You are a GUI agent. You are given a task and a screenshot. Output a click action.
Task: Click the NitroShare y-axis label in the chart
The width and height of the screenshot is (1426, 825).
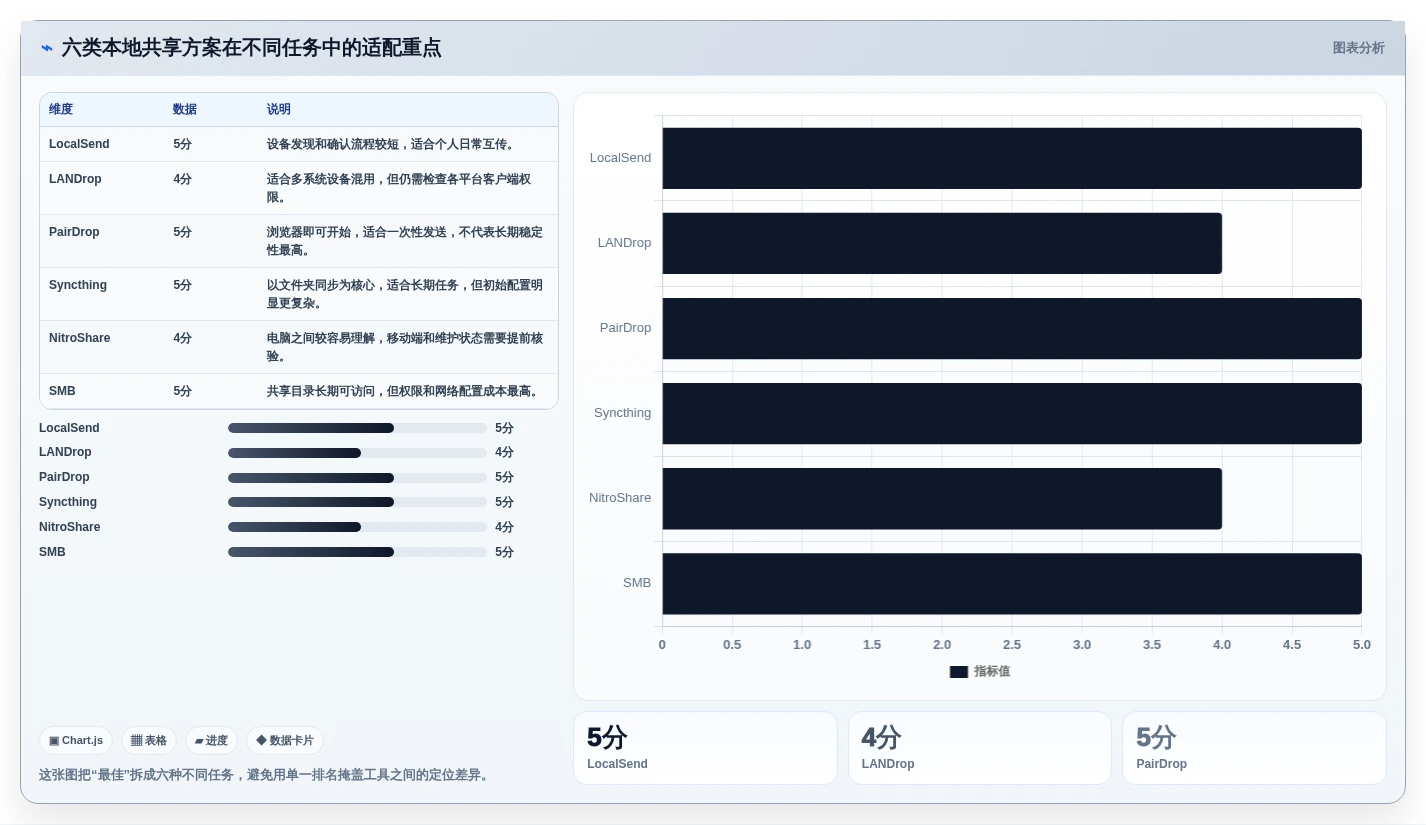(x=620, y=498)
